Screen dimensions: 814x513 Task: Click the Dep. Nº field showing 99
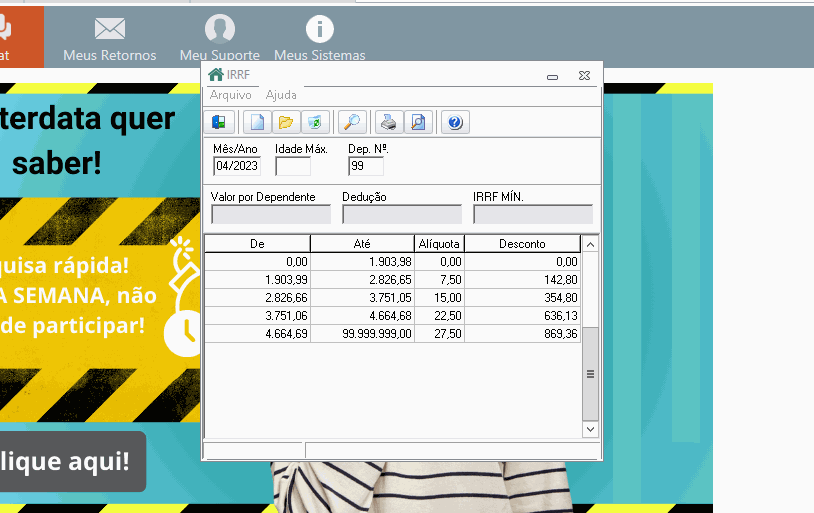[366, 166]
